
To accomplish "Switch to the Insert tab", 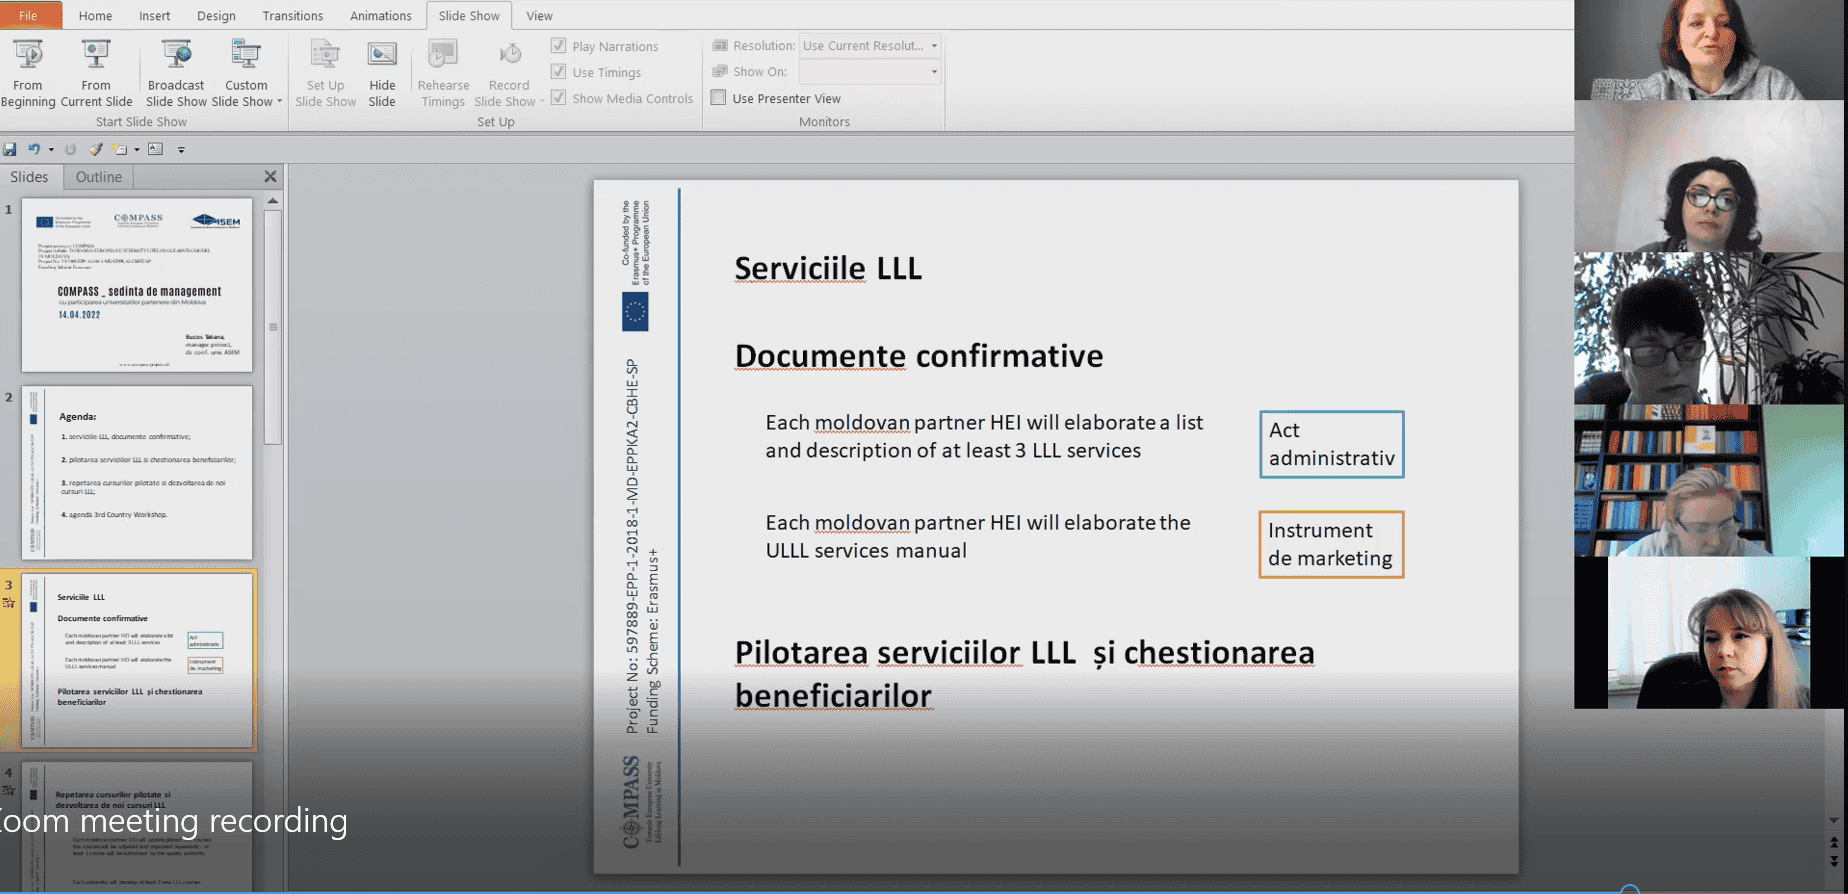I will pyautogui.click(x=154, y=16).
